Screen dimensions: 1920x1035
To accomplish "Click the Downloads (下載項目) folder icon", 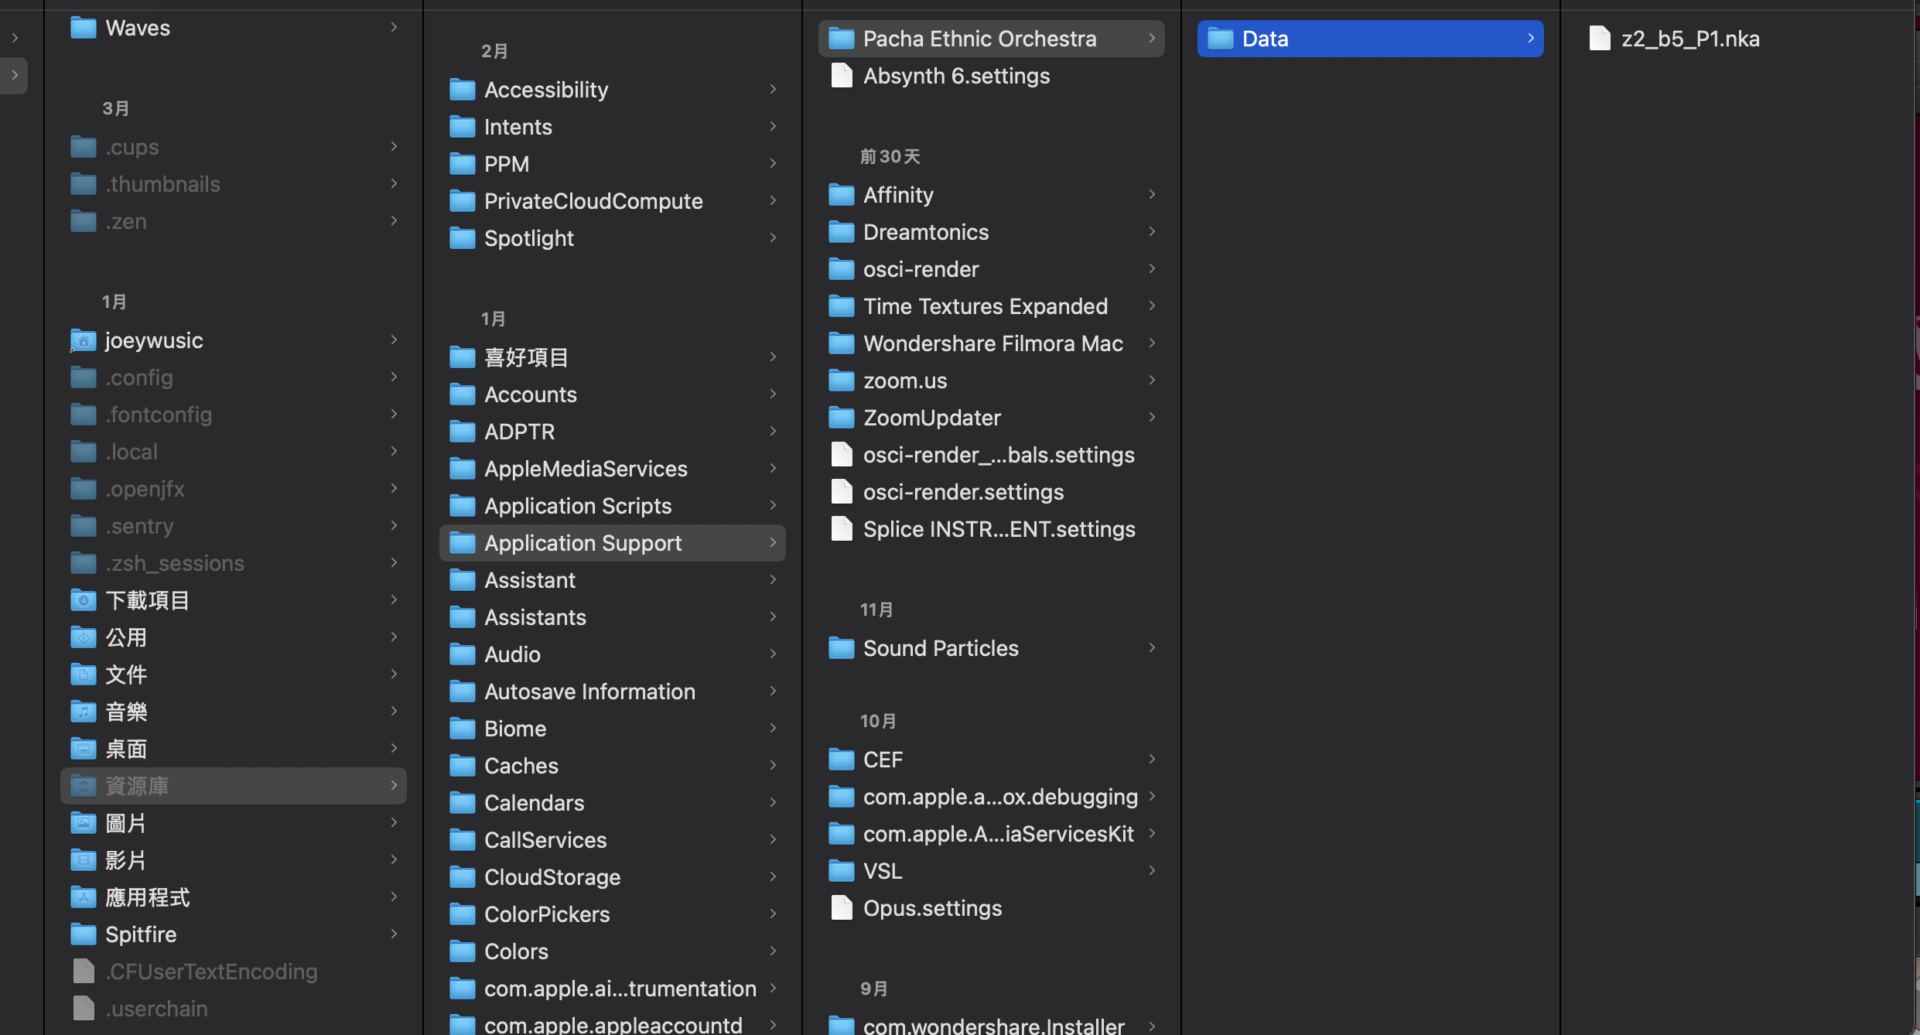I will (83, 600).
